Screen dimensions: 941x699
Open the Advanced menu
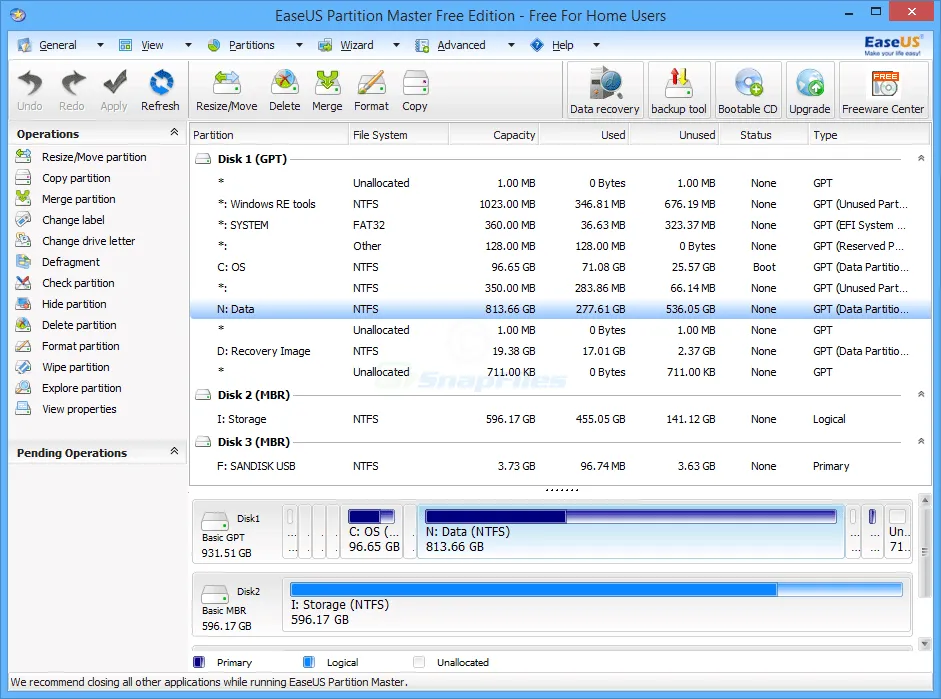pos(461,45)
